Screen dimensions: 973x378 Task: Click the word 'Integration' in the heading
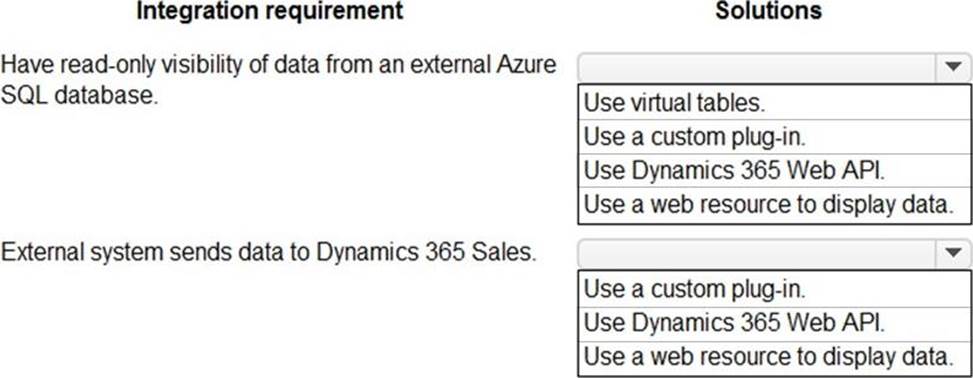pyautogui.click(x=198, y=11)
